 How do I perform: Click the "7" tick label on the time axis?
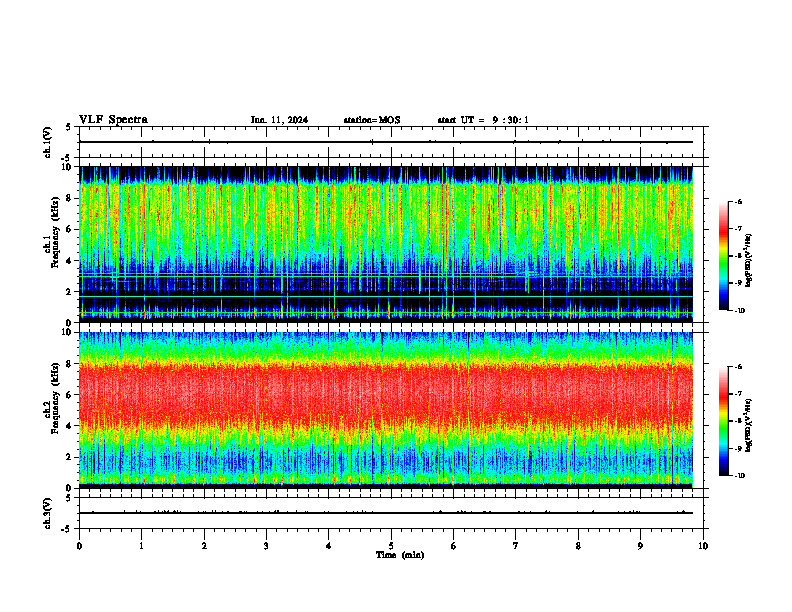[516, 546]
